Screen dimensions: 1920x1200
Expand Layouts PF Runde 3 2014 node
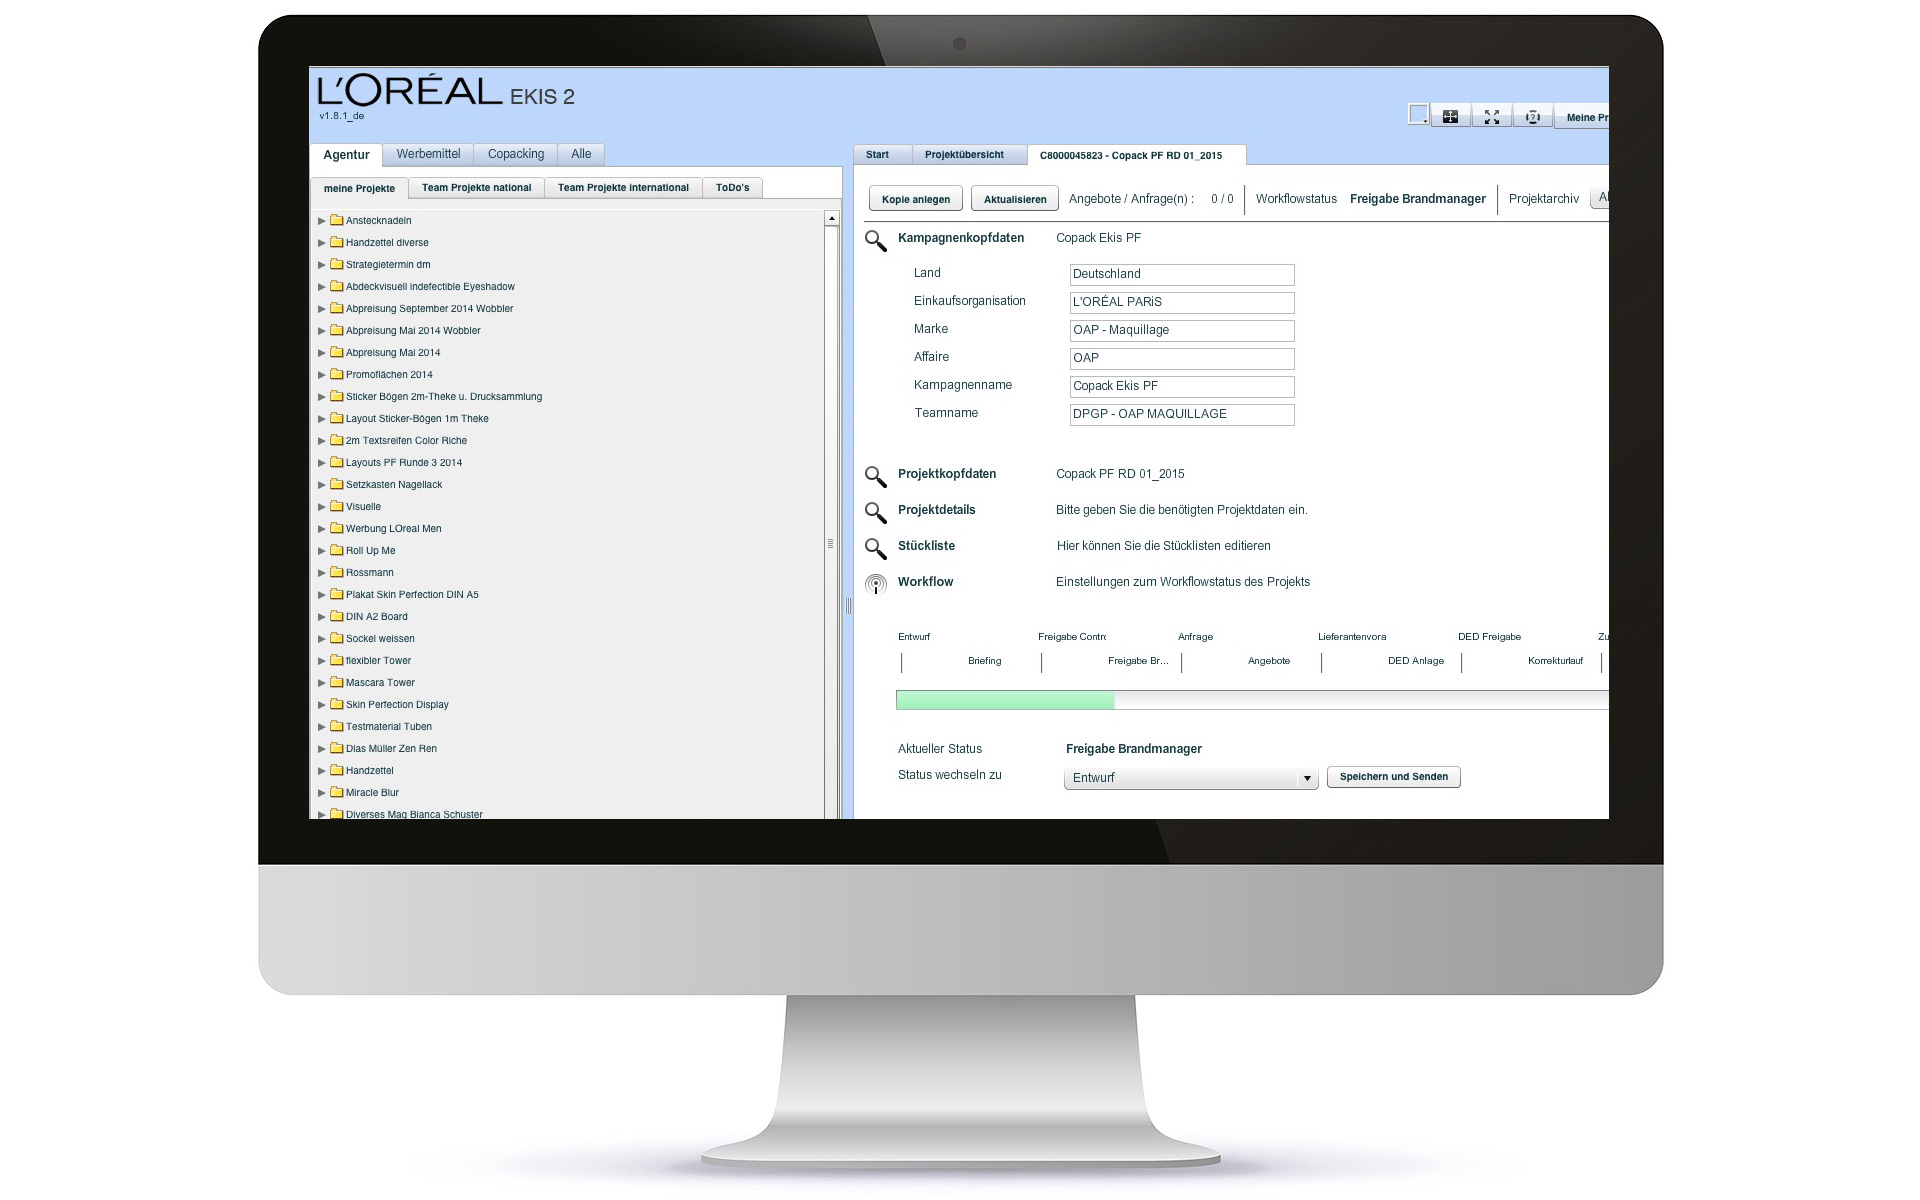coord(322,463)
